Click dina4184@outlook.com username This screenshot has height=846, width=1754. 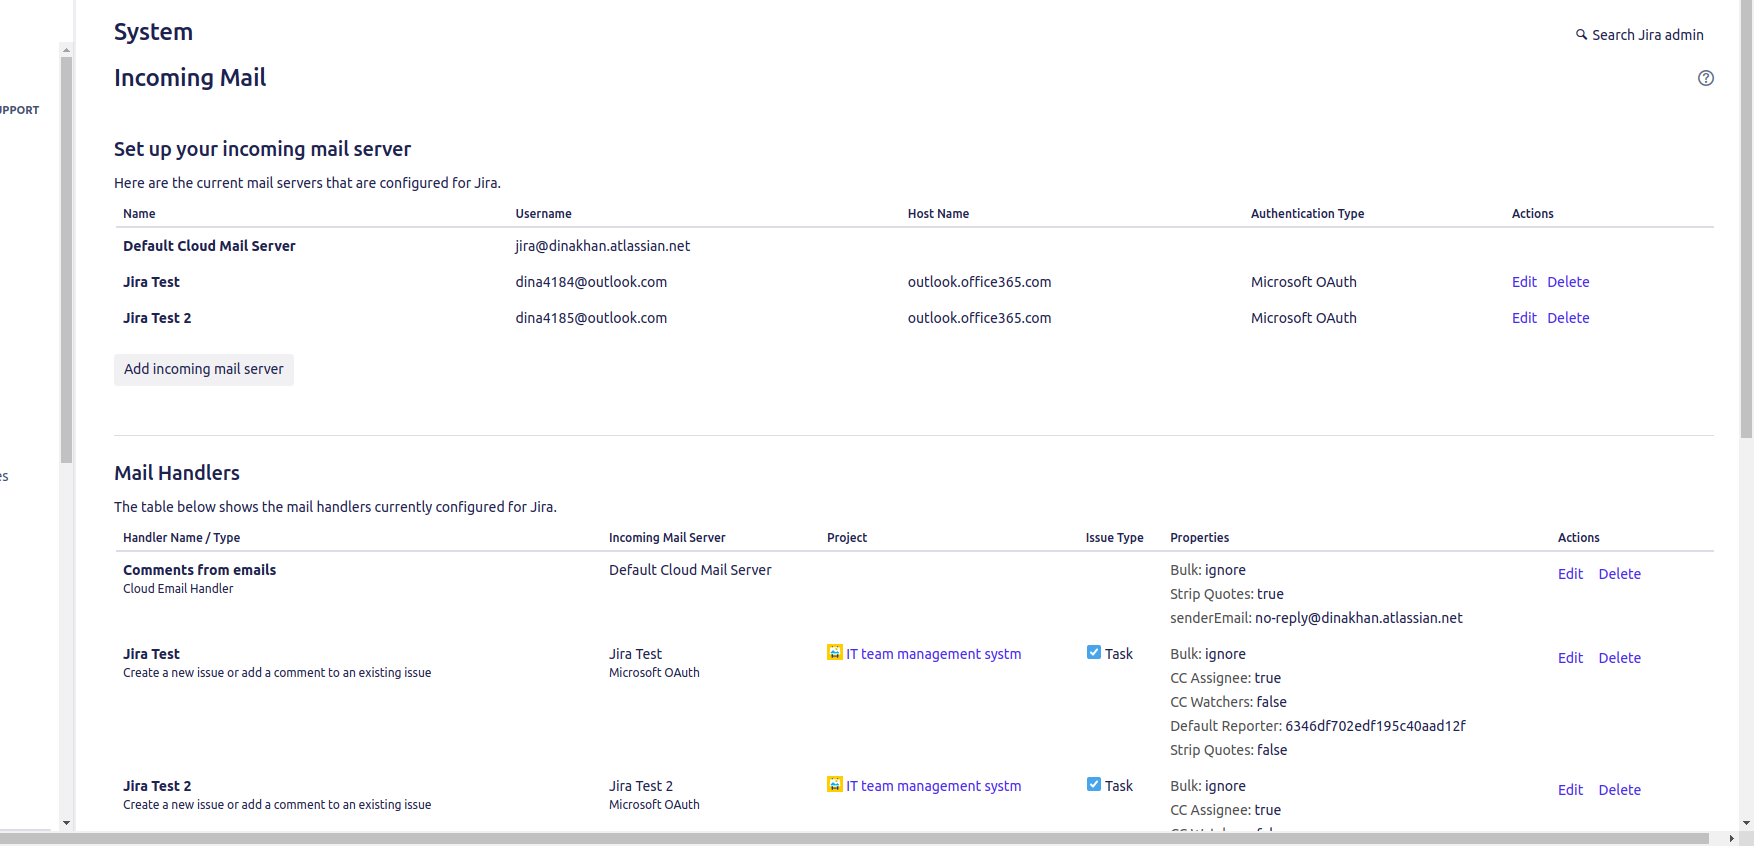click(591, 282)
